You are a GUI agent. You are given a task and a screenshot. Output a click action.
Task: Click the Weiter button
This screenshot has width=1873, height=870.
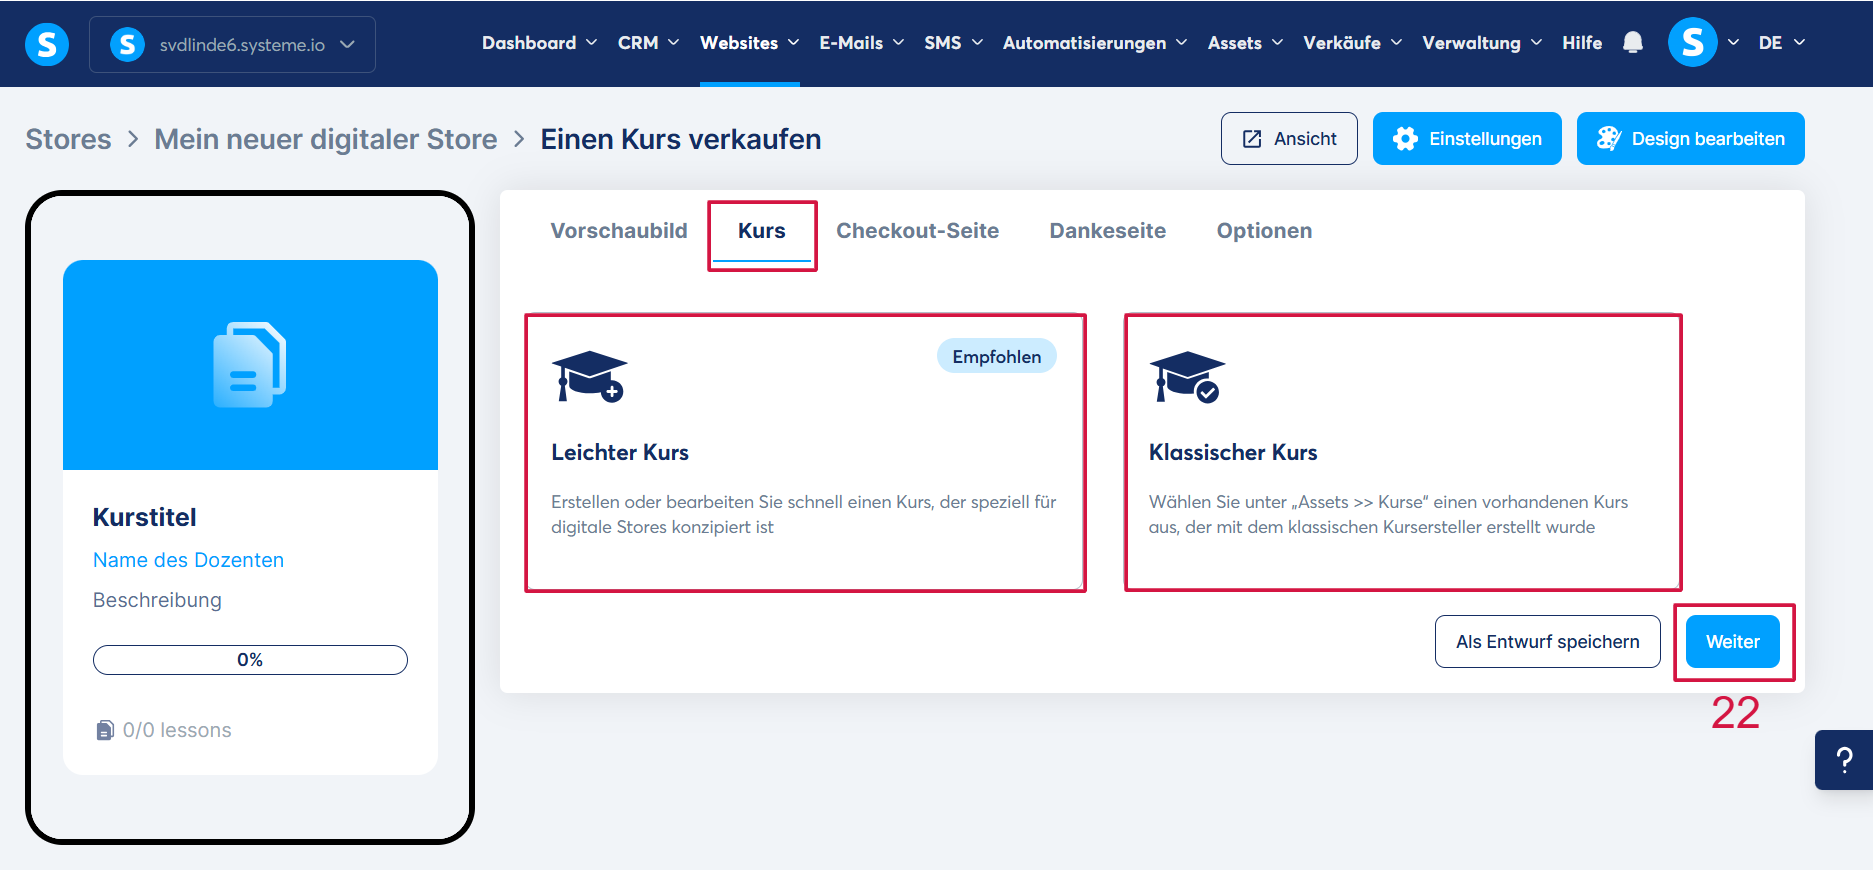pyautogui.click(x=1732, y=641)
